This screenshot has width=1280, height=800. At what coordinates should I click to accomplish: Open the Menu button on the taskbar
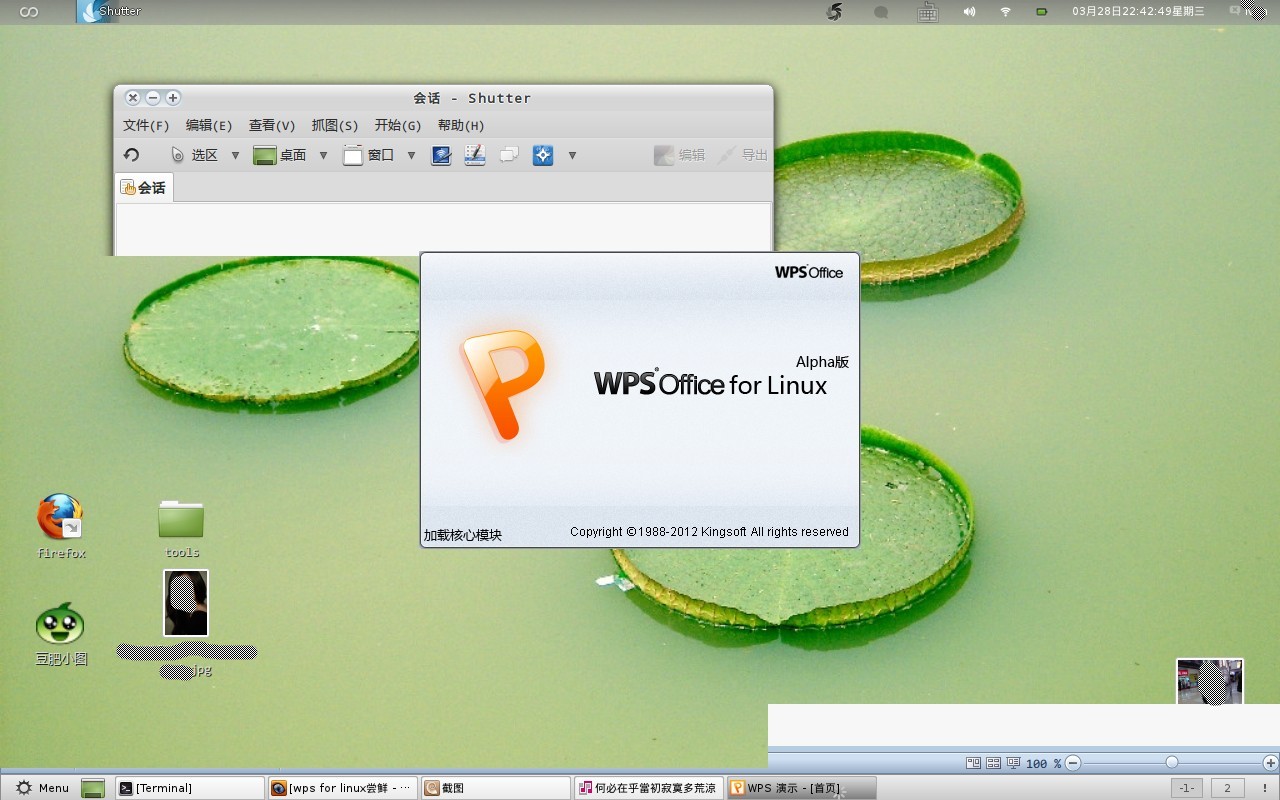(42, 788)
